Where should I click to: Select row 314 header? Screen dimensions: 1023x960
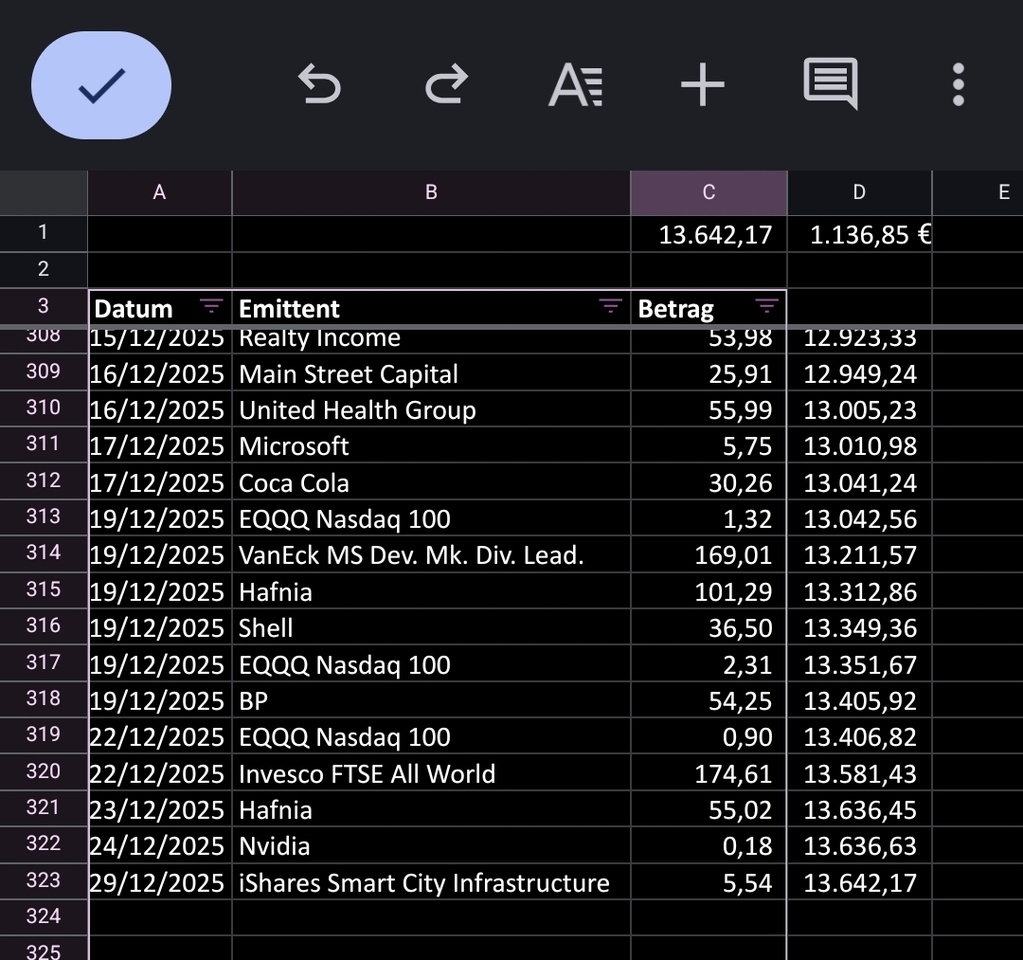point(43,553)
